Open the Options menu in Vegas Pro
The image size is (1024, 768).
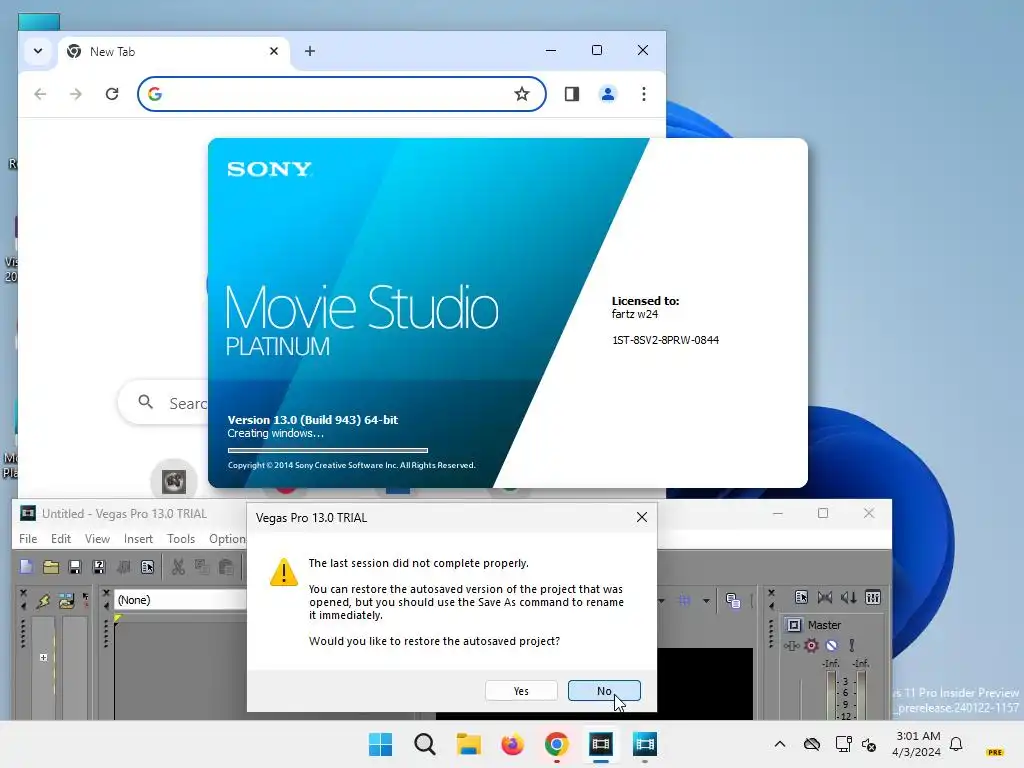(x=227, y=539)
